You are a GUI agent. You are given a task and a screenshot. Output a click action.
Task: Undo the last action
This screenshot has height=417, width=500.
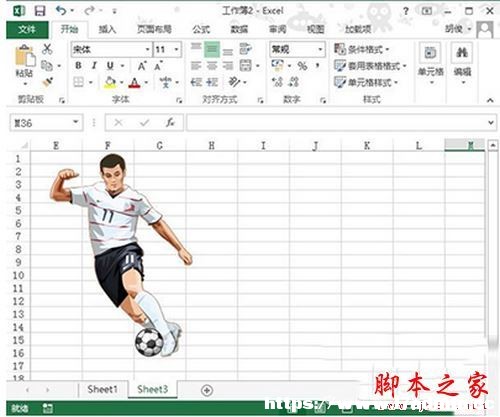61,11
